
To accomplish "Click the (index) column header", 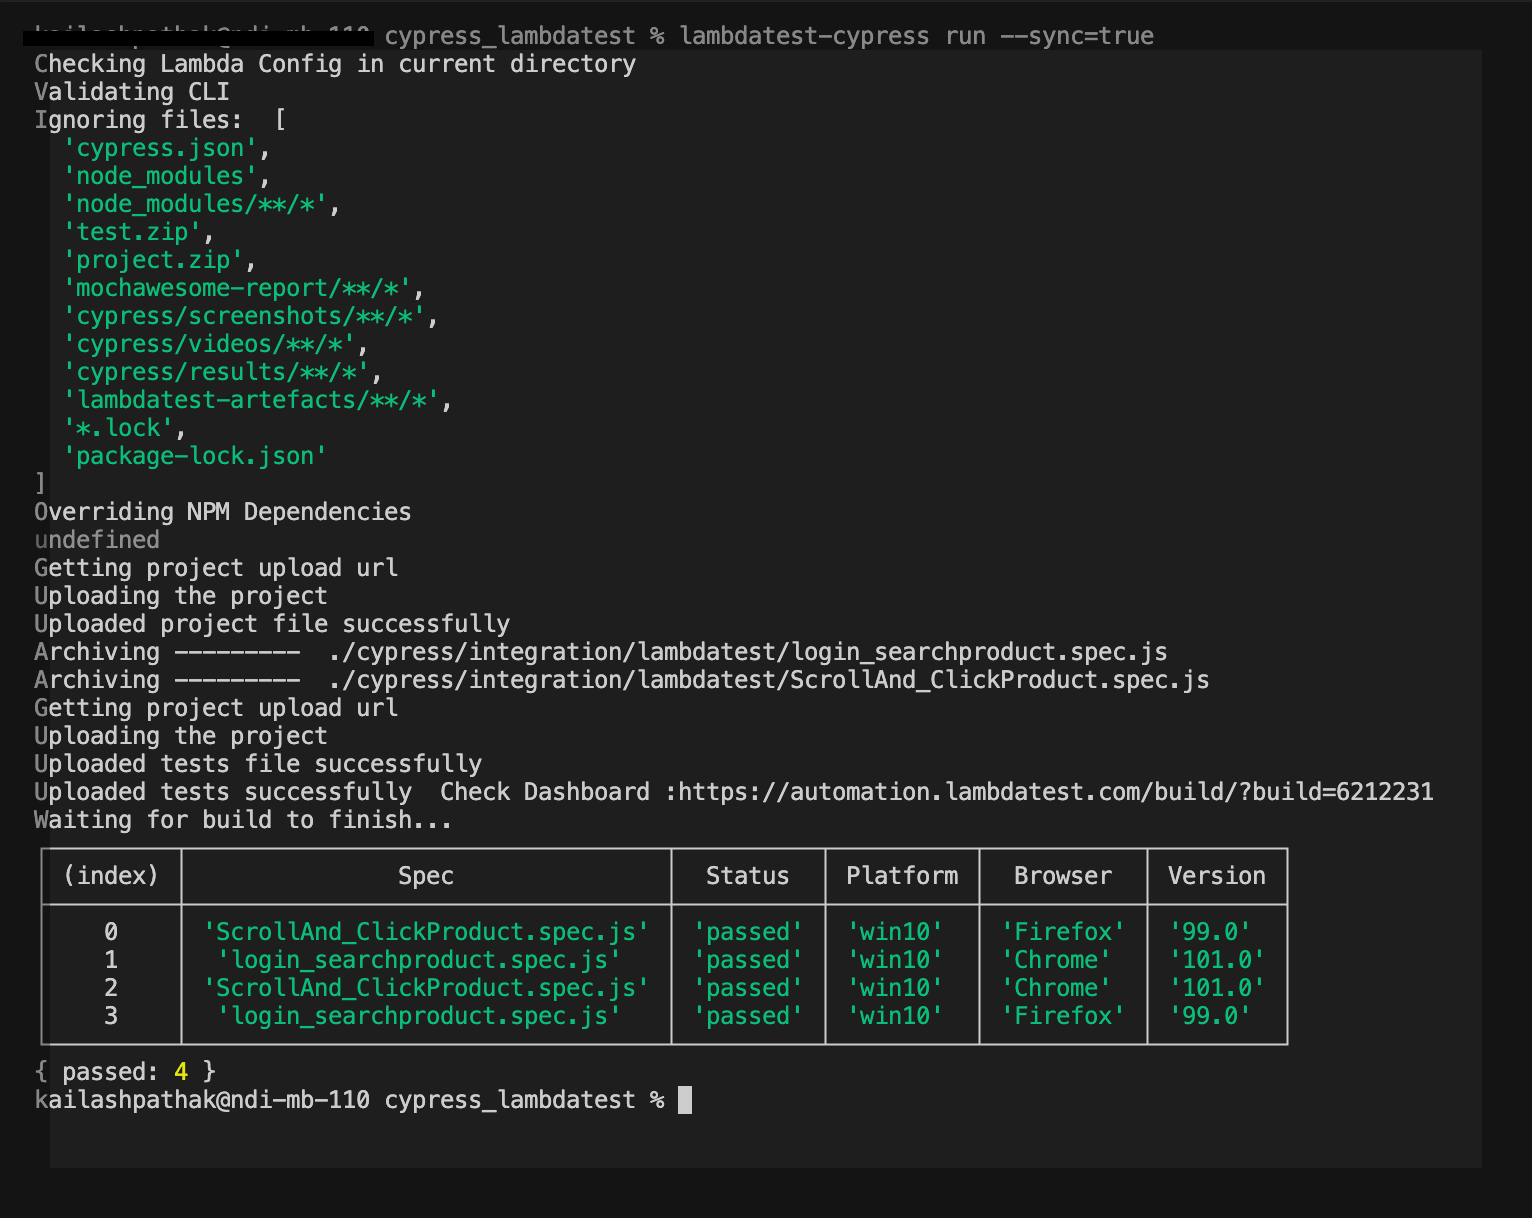I will [x=111, y=876].
